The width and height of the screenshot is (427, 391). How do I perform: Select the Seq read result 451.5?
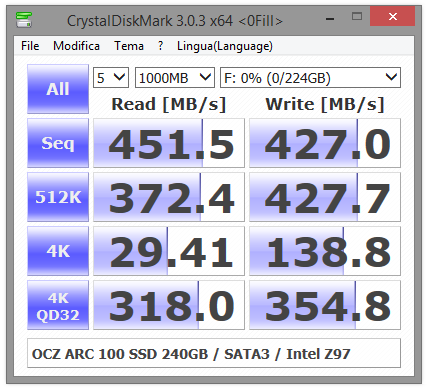[x=169, y=143]
